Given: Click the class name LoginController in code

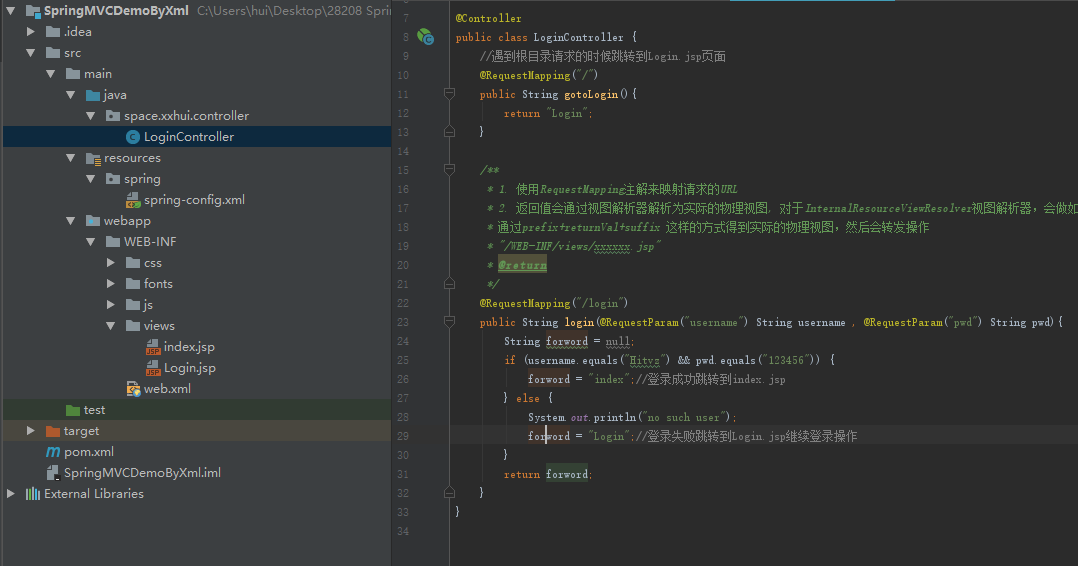Looking at the screenshot, I should coord(578,37).
